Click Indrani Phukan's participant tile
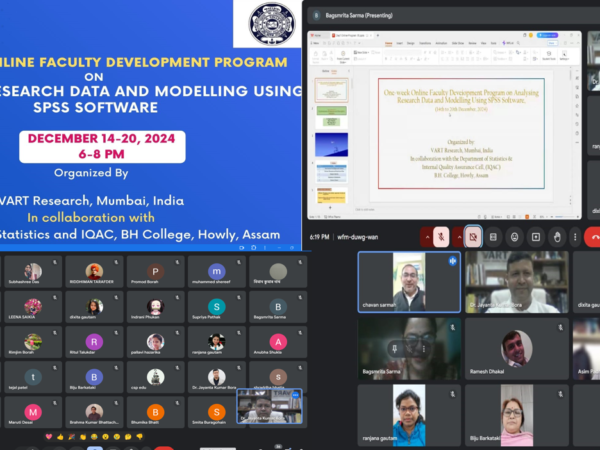 (155, 307)
